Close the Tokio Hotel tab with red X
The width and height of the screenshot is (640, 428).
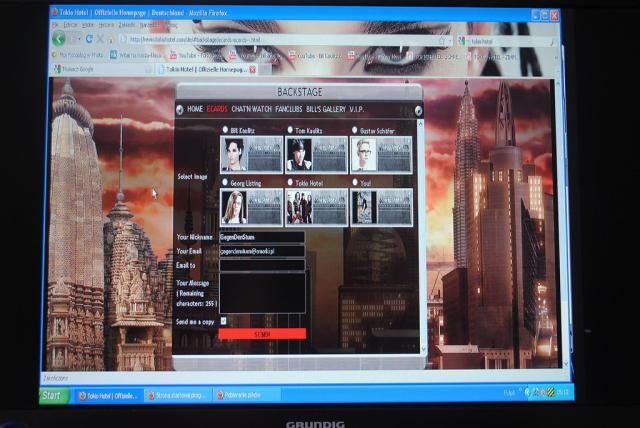(x=253, y=69)
